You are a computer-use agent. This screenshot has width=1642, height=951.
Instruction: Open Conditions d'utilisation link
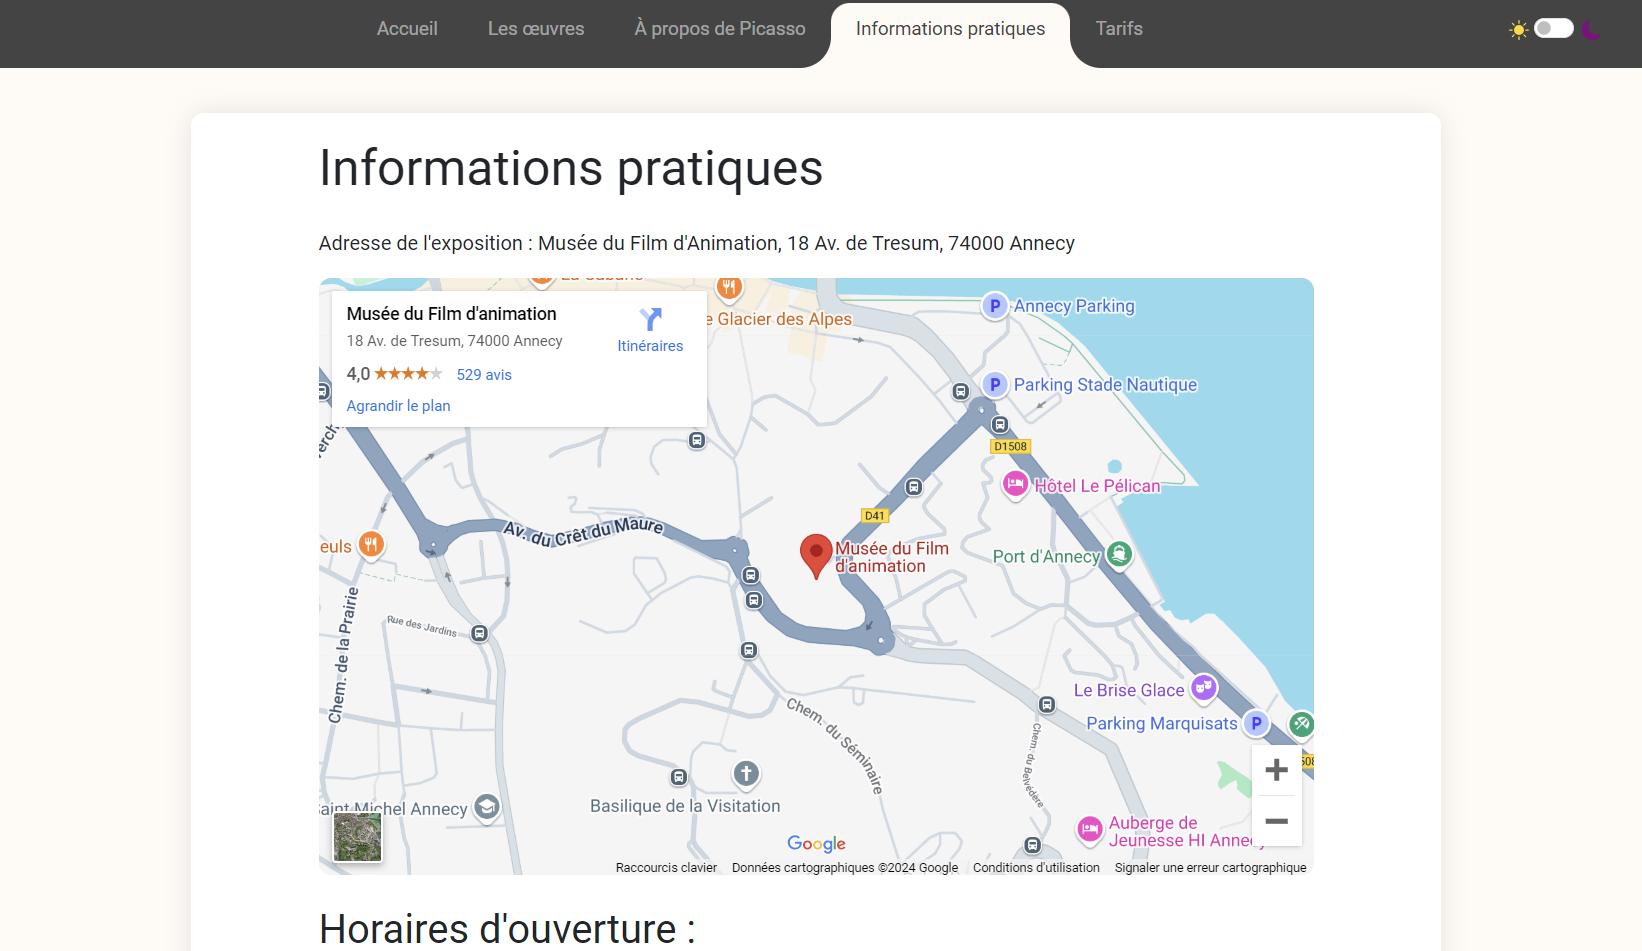pyautogui.click(x=1036, y=868)
